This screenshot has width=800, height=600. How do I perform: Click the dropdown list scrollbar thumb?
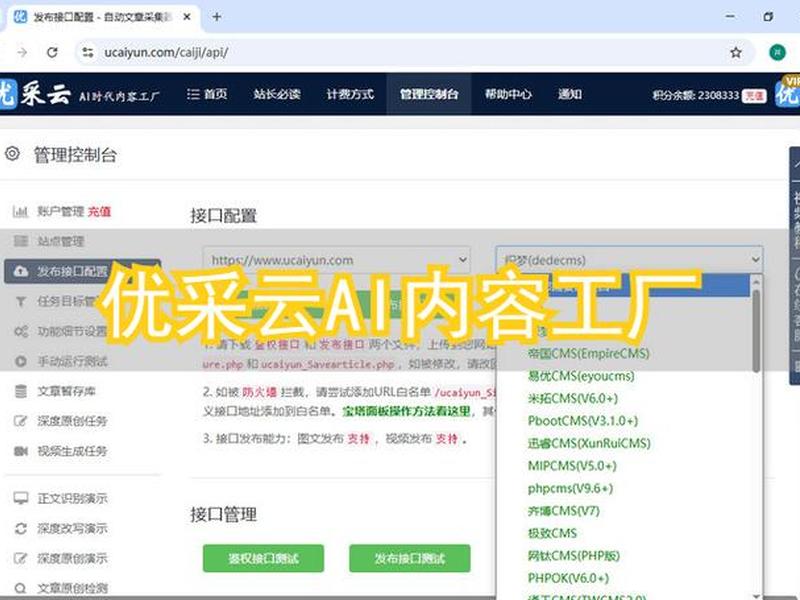756,331
